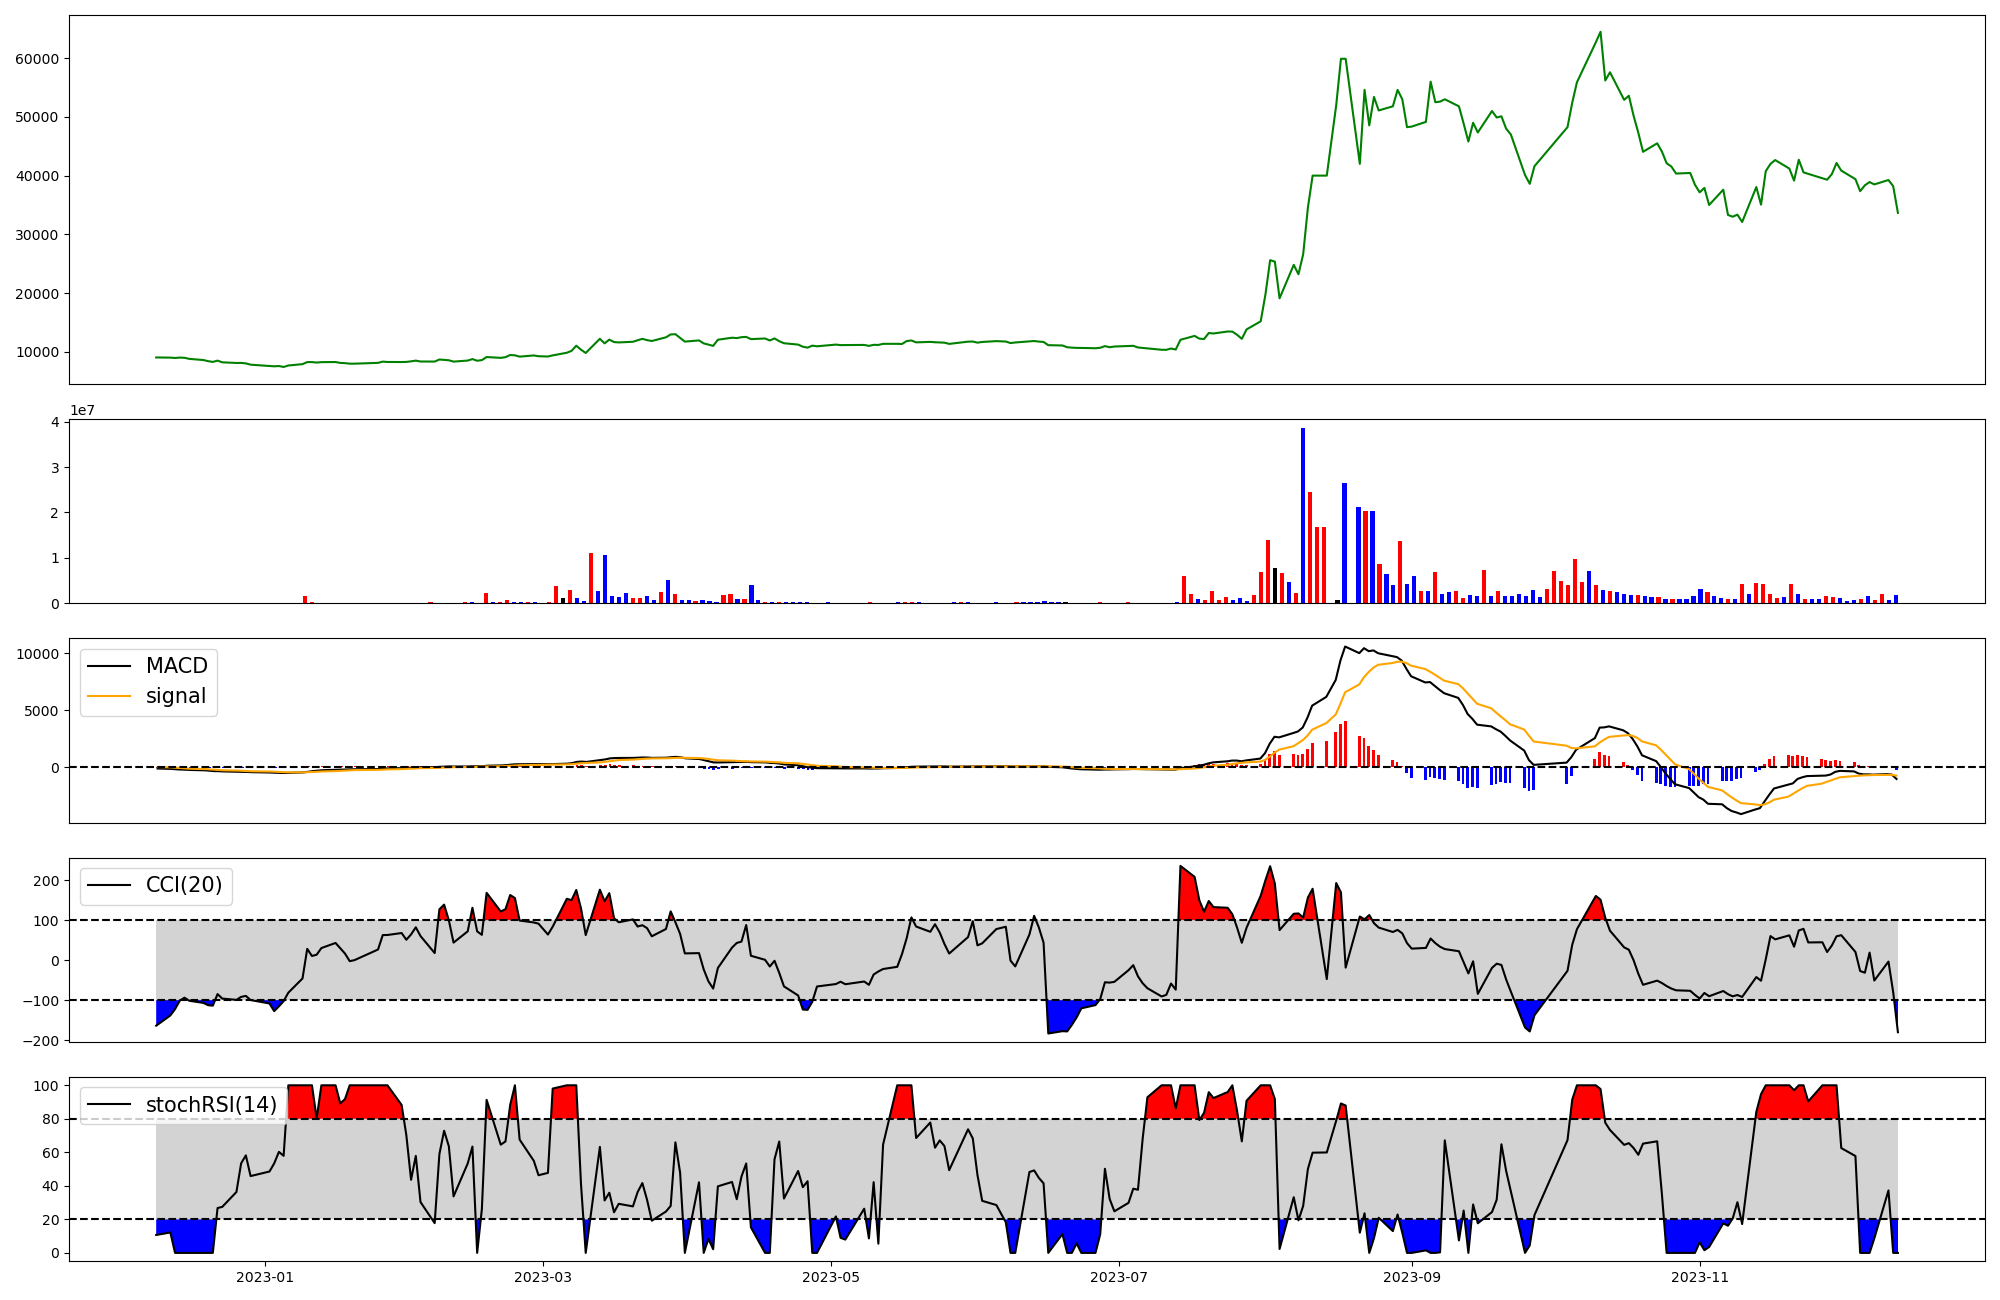The image size is (2000, 1300).
Task: Click the 1e7 volume axis scale label
Action: tap(82, 410)
